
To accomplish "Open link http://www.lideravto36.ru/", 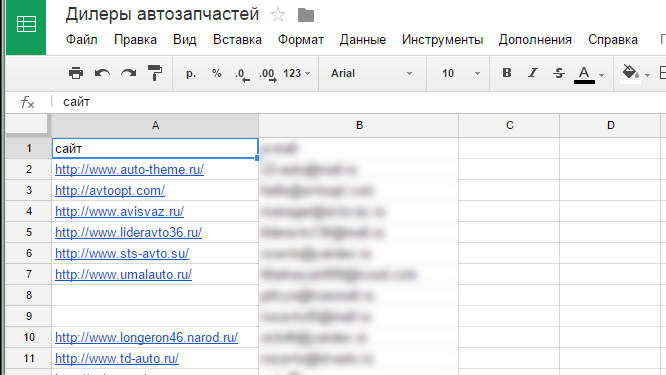I will (x=128, y=232).
